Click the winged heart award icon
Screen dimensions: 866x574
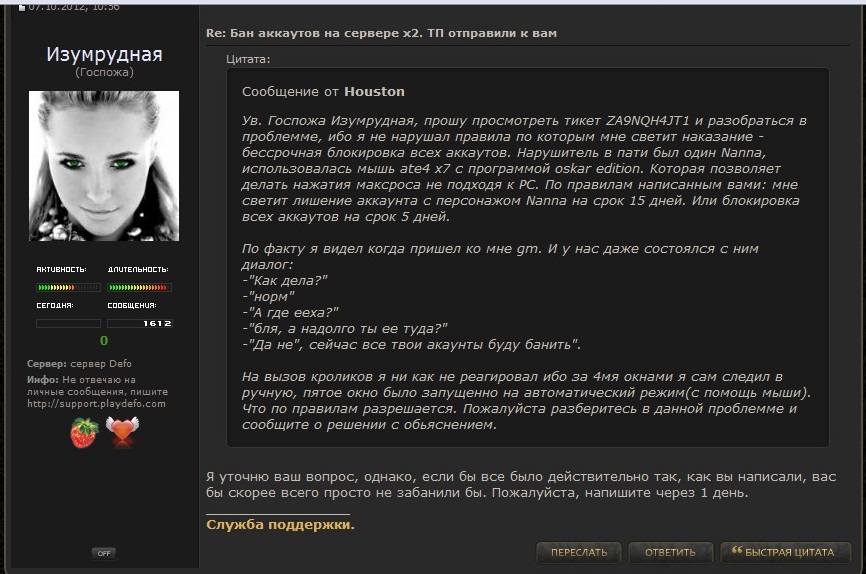(123, 431)
